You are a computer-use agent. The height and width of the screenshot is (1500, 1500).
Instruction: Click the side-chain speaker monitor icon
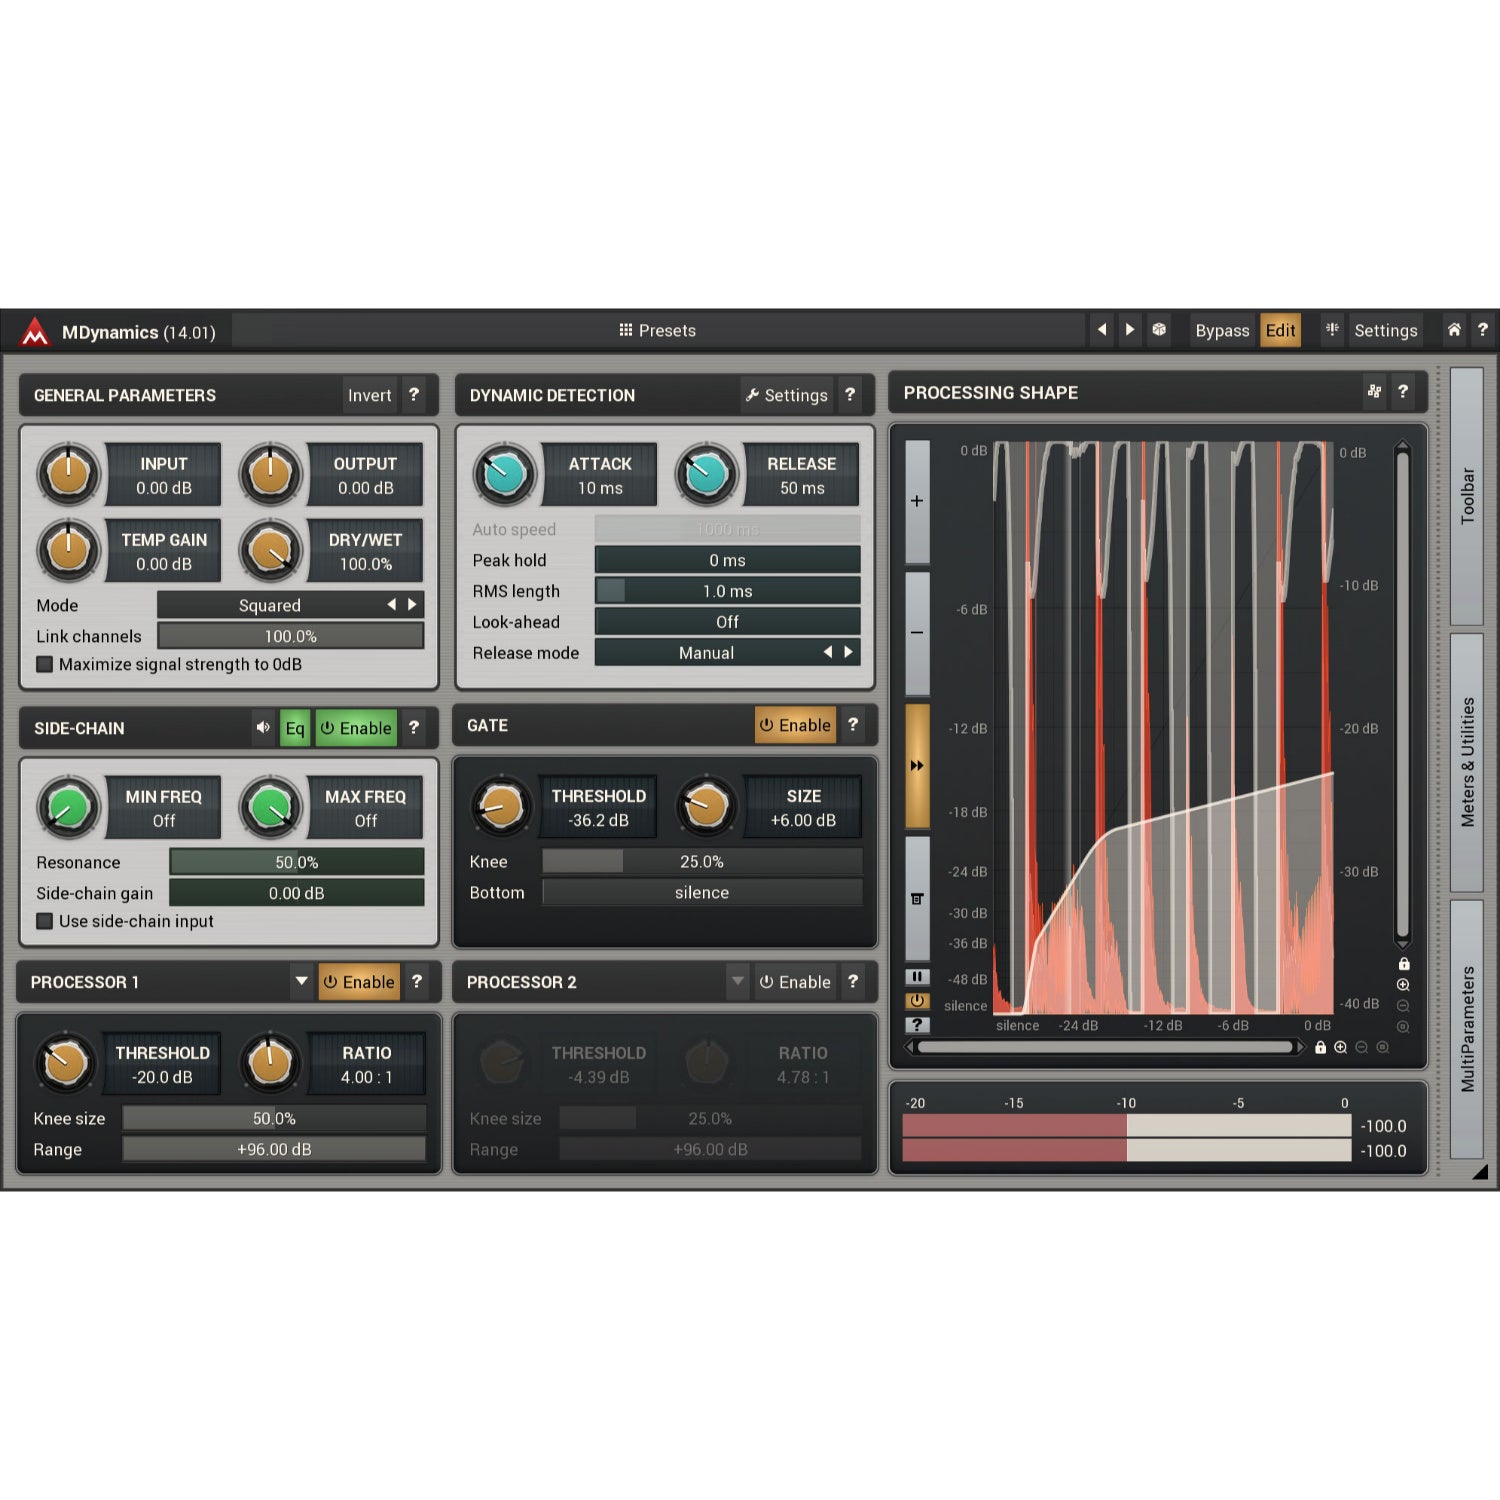263,728
